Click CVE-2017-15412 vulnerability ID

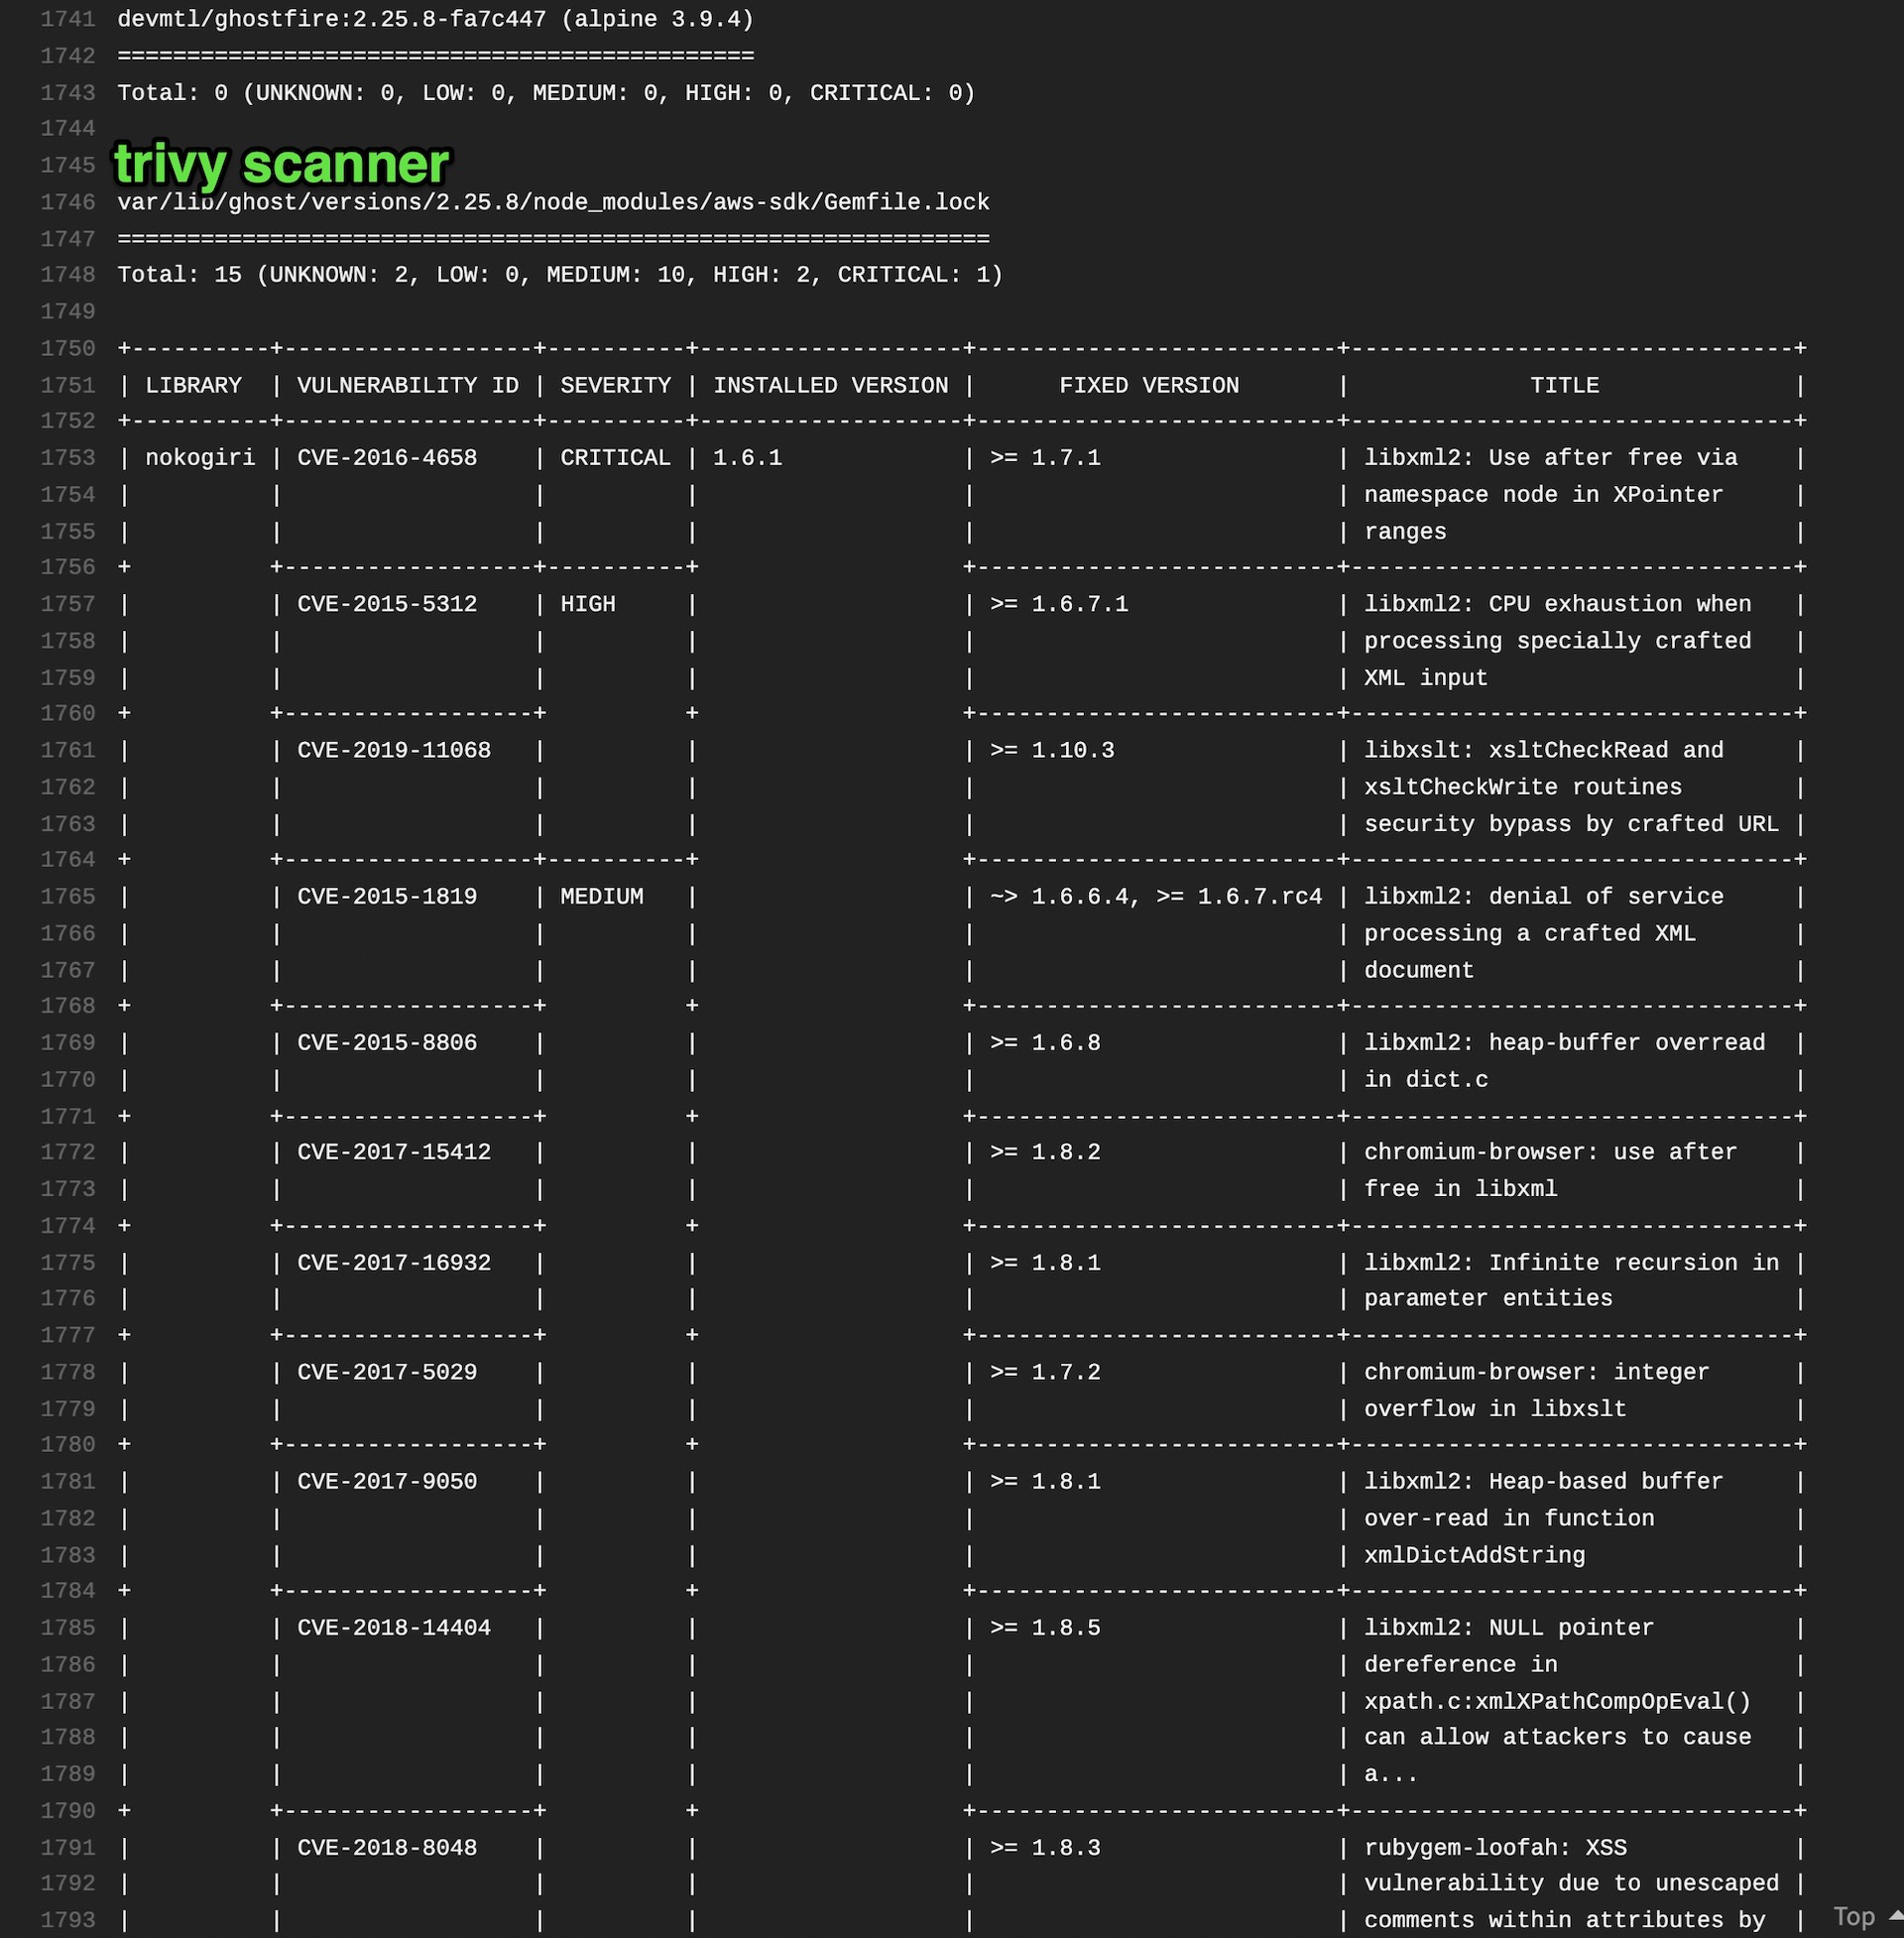(394, 1152)
